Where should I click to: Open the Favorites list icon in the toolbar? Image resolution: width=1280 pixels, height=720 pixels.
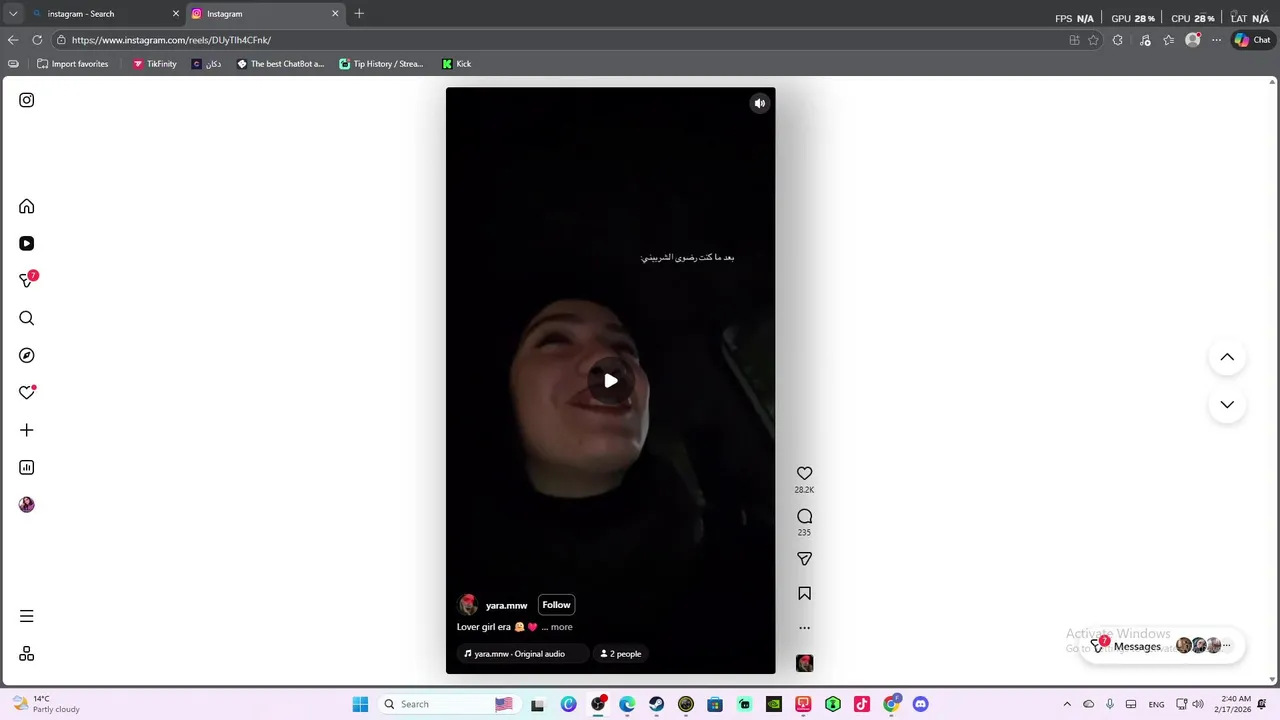pyautogui.click(x=1168, y=40)
